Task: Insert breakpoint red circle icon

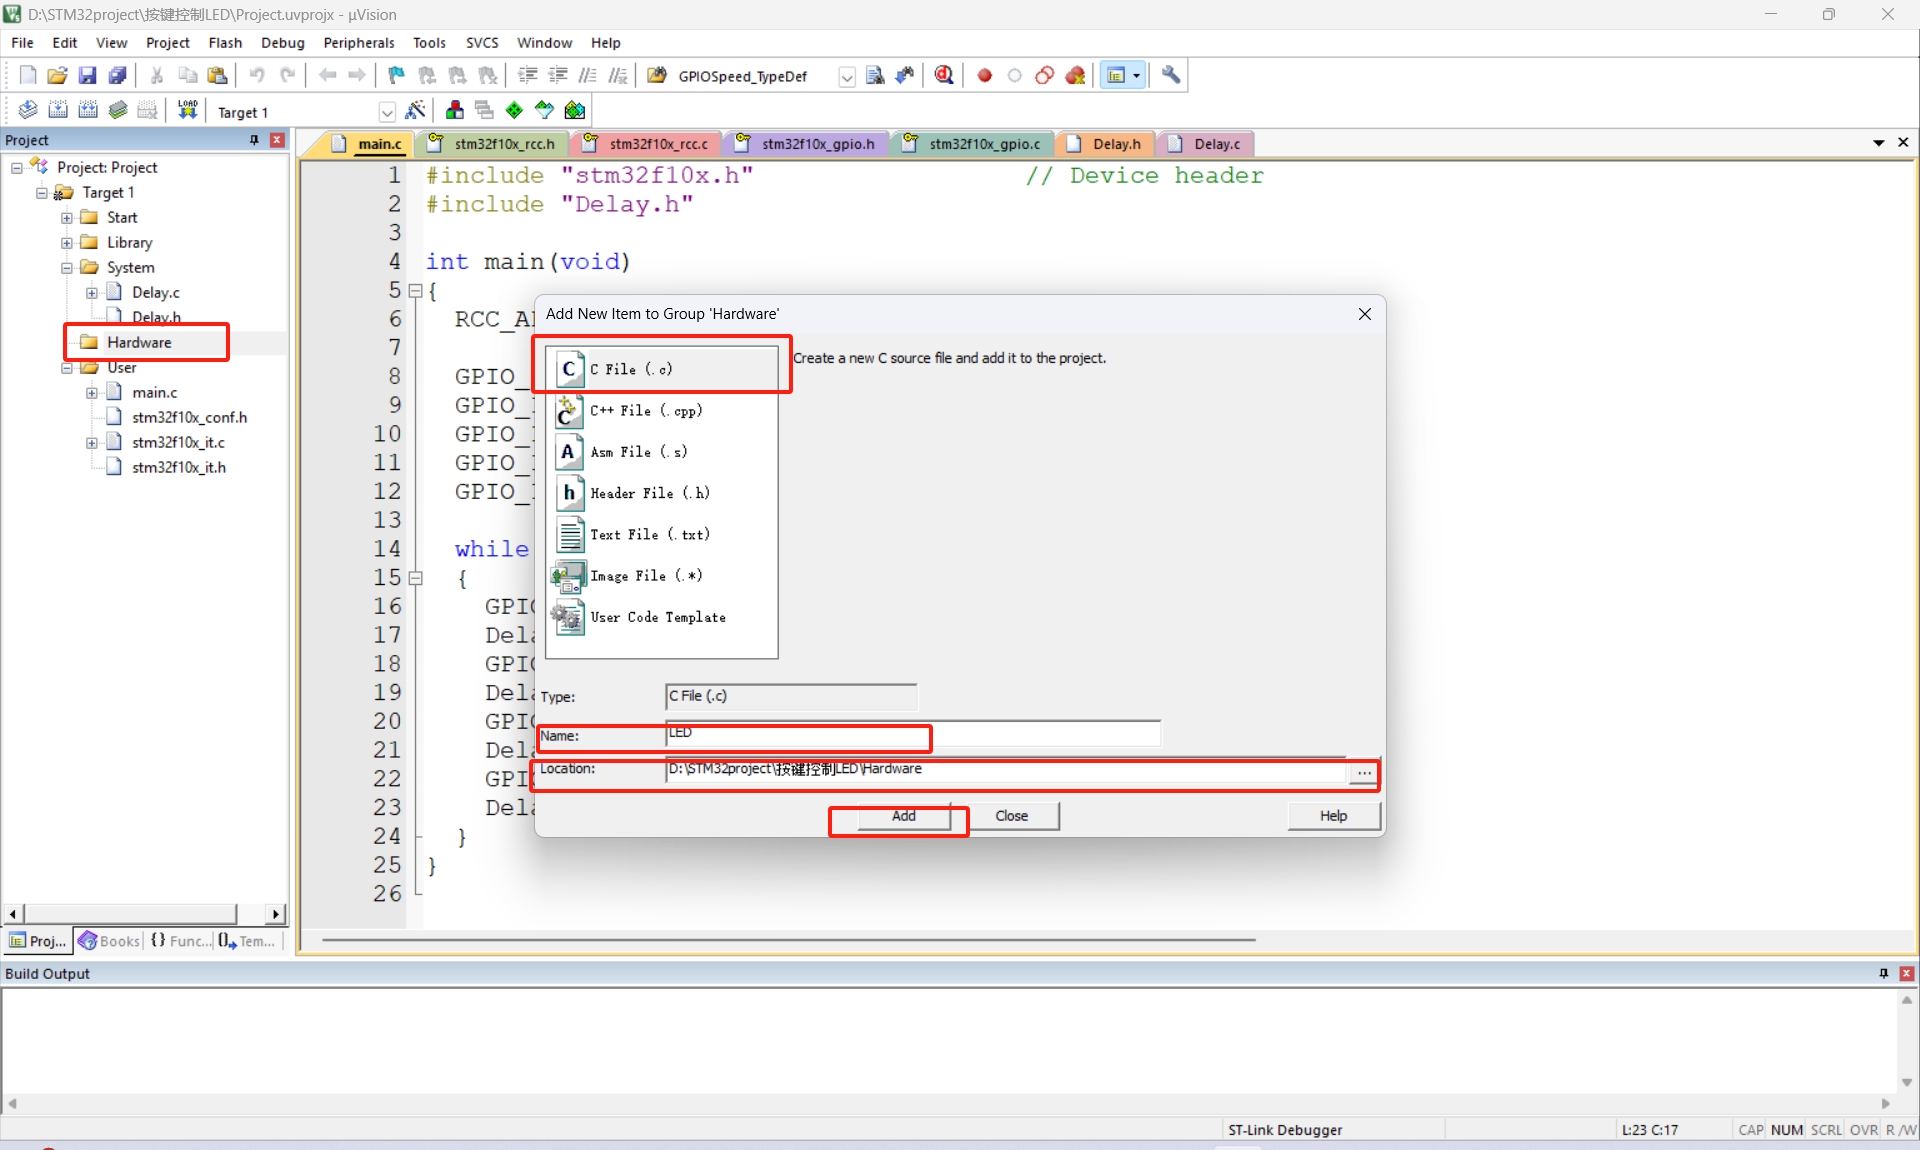Action: point(984,75)
